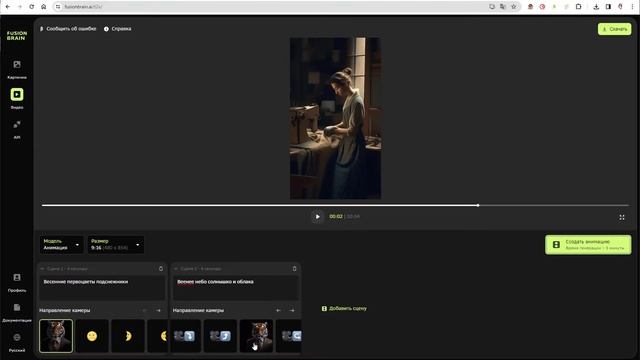
Task: Play the video preview
Action: pyautogui.click(x=317, y=217)
